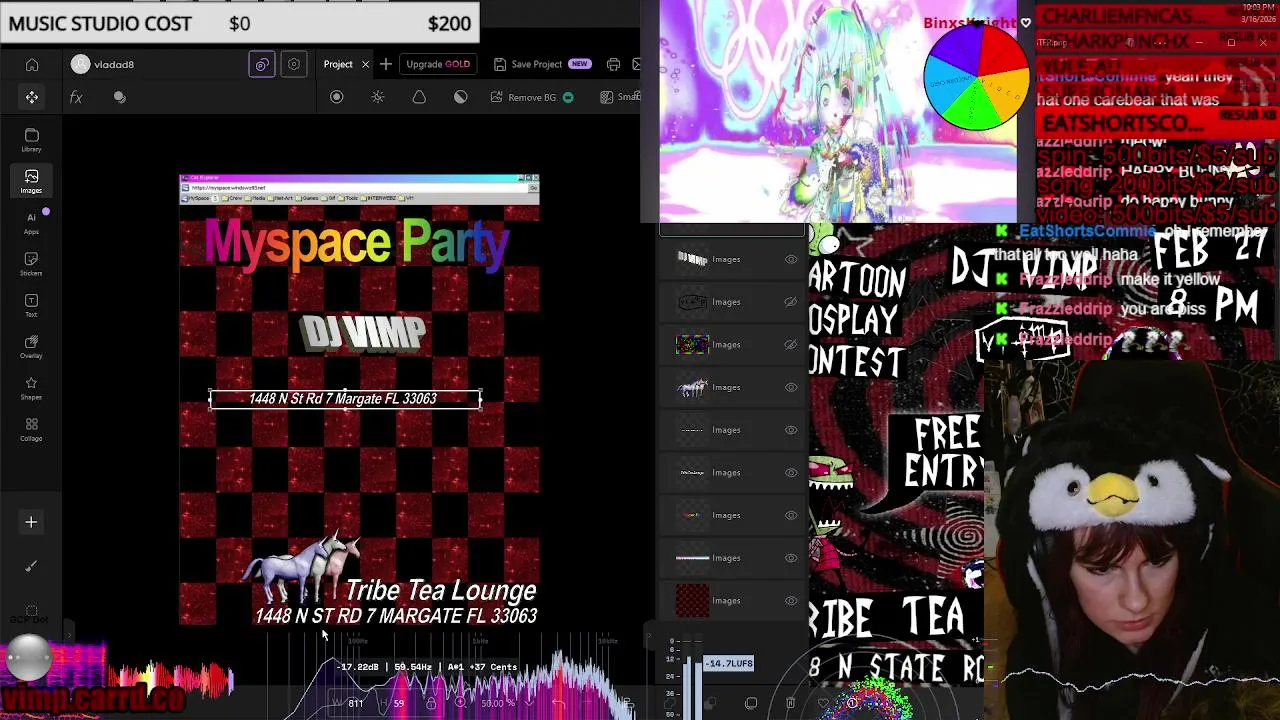Click bottom '1448 N ST RD 7 MARGATE' text
This screenshot has height=720, width=1280.
396,616
